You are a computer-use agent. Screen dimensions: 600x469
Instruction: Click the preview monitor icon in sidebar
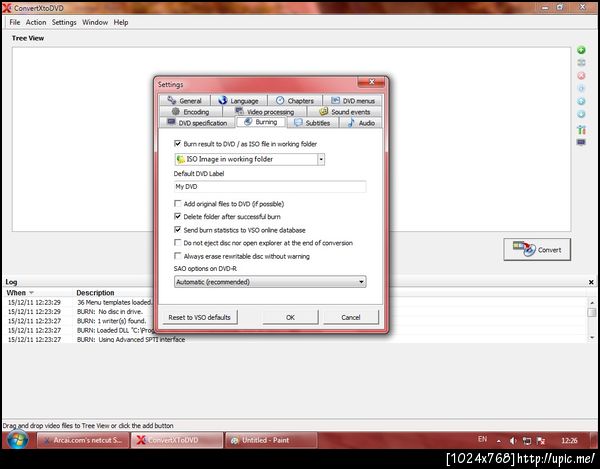[581, 143]
